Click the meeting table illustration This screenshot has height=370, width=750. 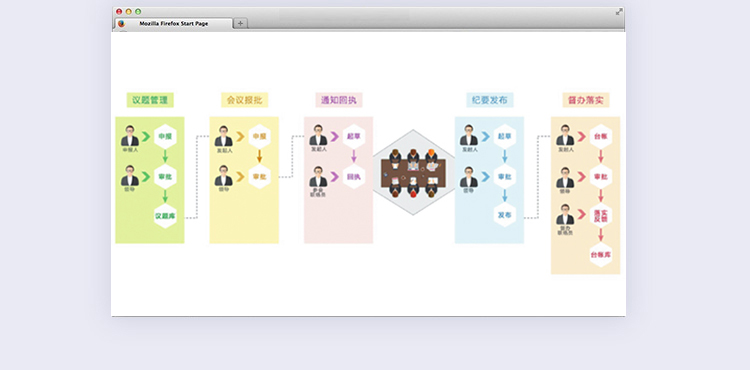(413, 173)
